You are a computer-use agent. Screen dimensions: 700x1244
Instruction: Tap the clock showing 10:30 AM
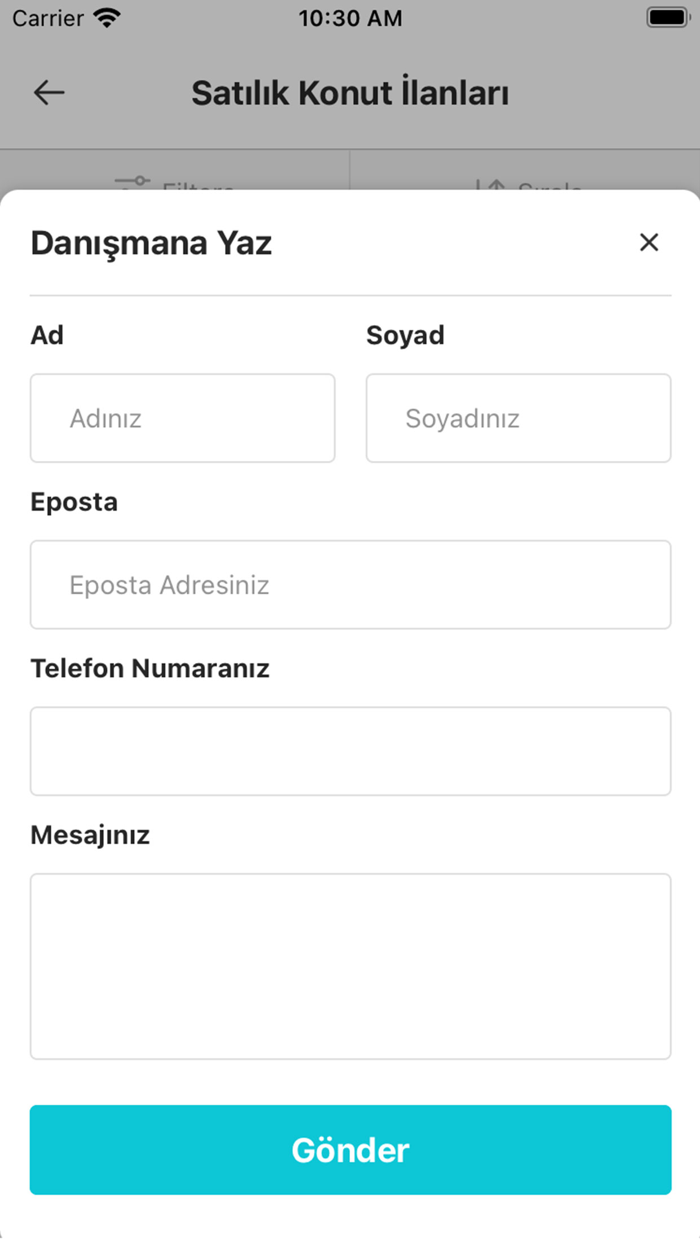click(x=350, y=17)
